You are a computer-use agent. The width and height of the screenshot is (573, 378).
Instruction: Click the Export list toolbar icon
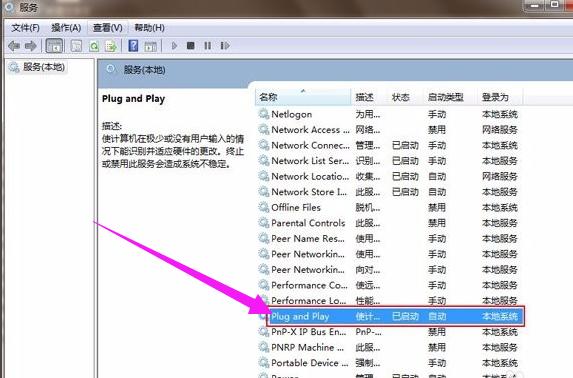click(x=111, y=46)
